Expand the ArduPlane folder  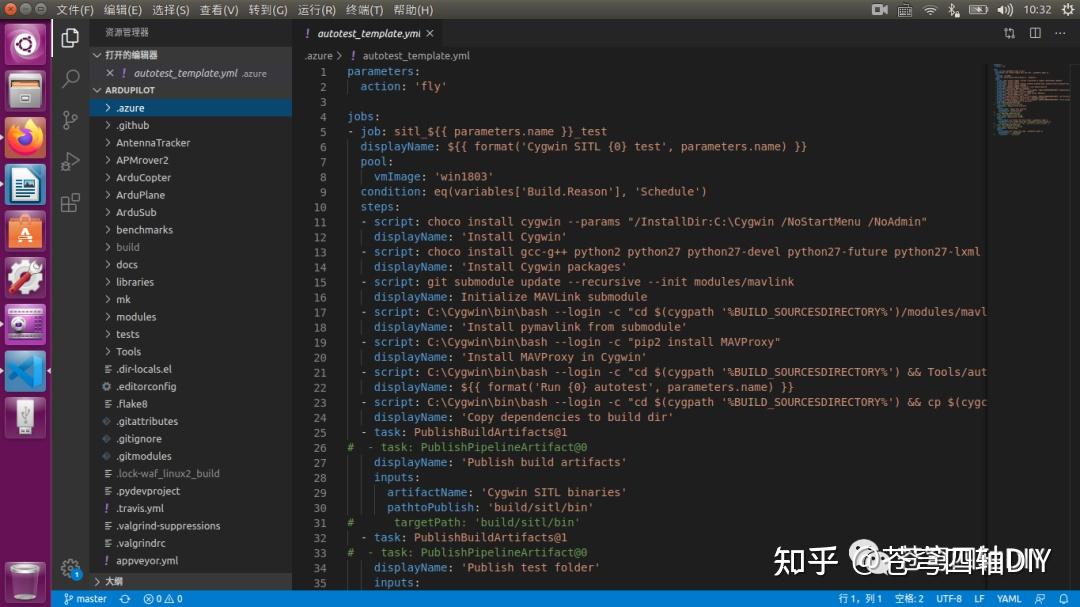click(191, 195)
